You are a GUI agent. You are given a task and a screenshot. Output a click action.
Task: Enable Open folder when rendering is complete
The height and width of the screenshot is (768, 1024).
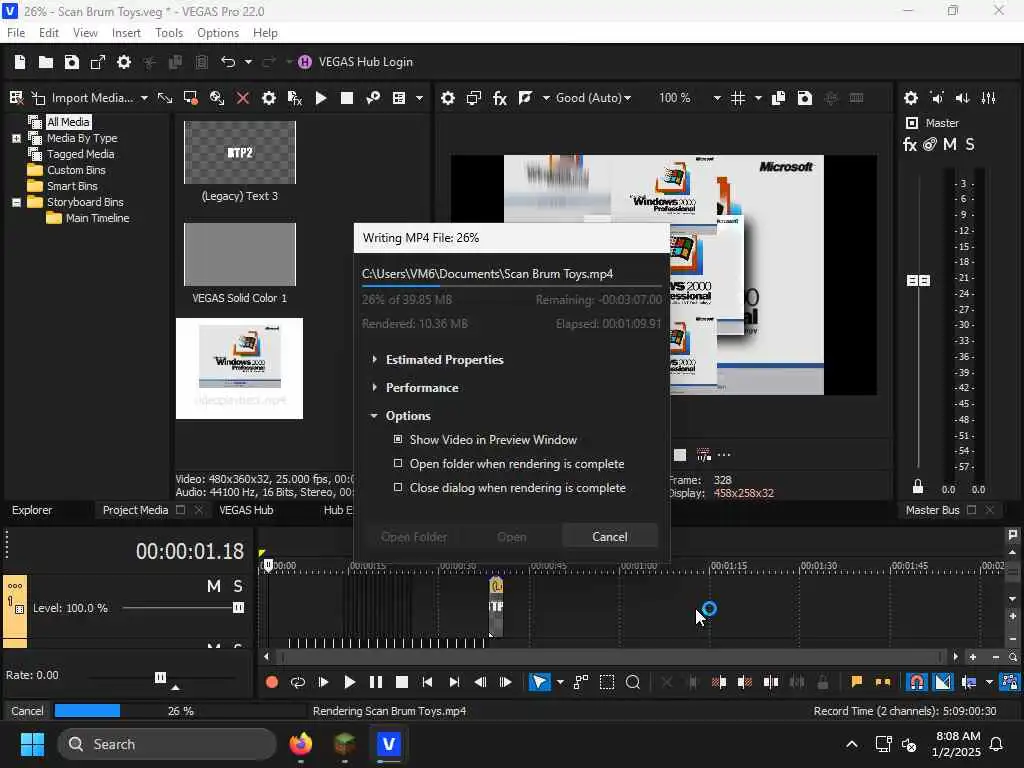pos(398,464)
